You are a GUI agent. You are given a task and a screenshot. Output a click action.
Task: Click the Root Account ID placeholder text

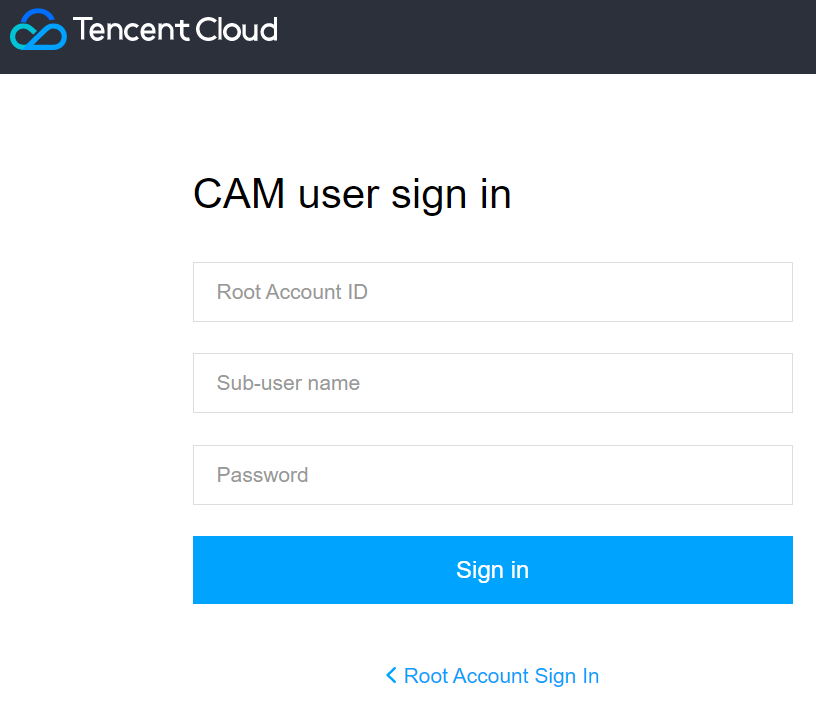292,292
